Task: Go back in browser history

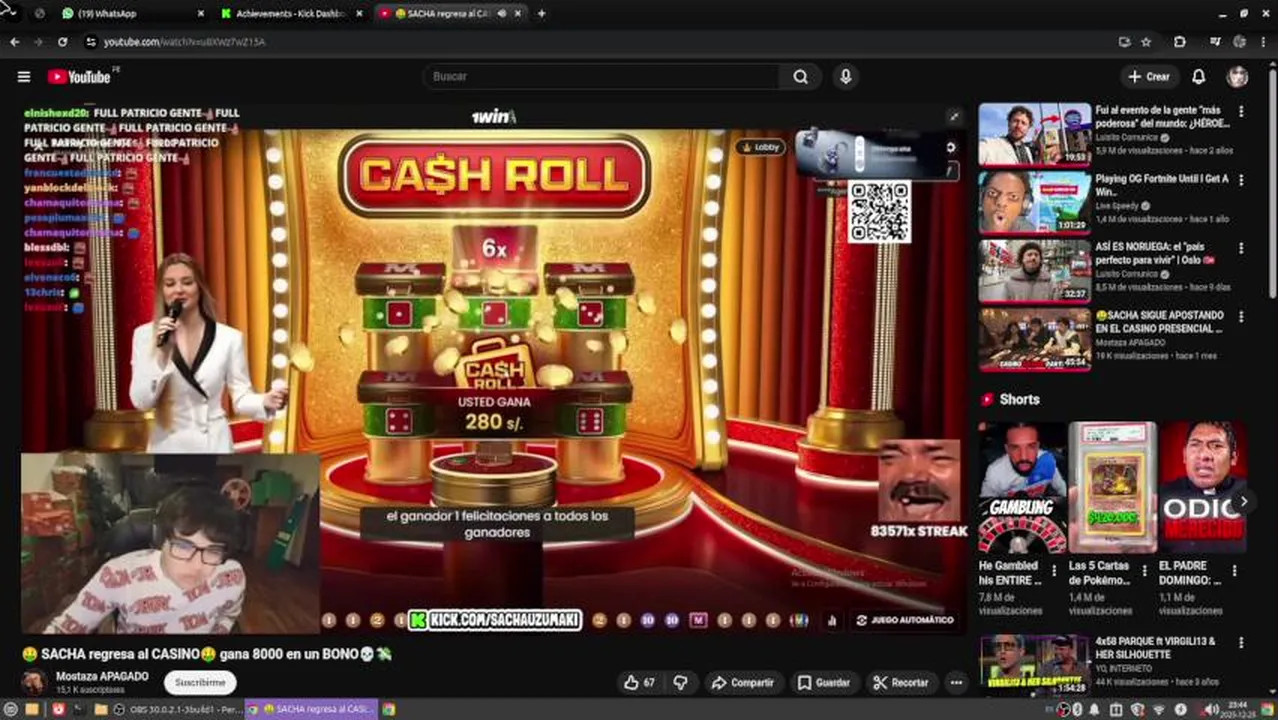Action: [x=14, y=42]
